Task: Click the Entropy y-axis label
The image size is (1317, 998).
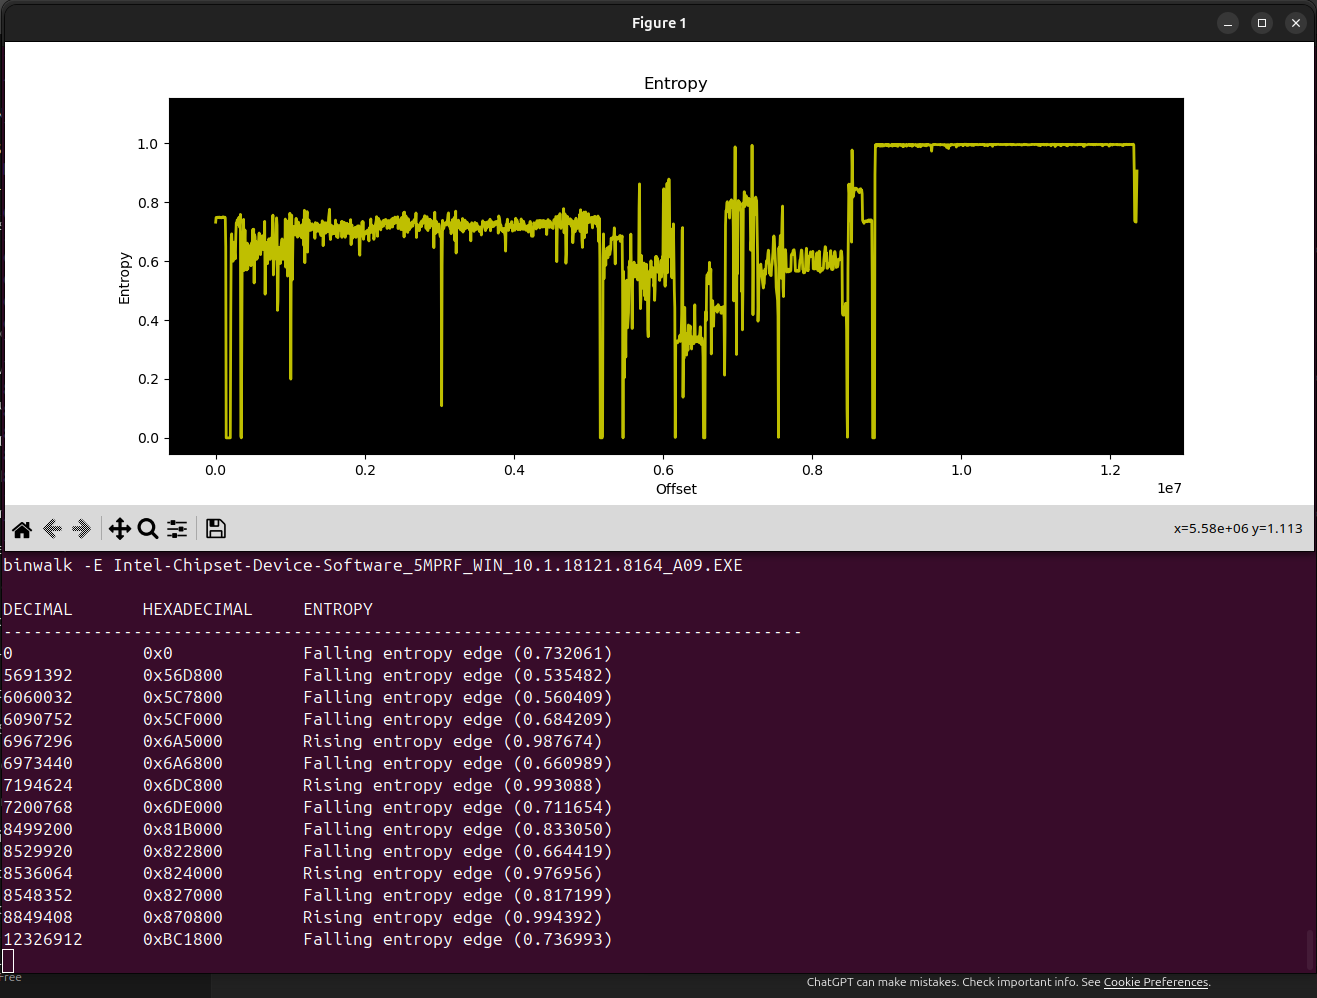Action: (x=124, y=278)
